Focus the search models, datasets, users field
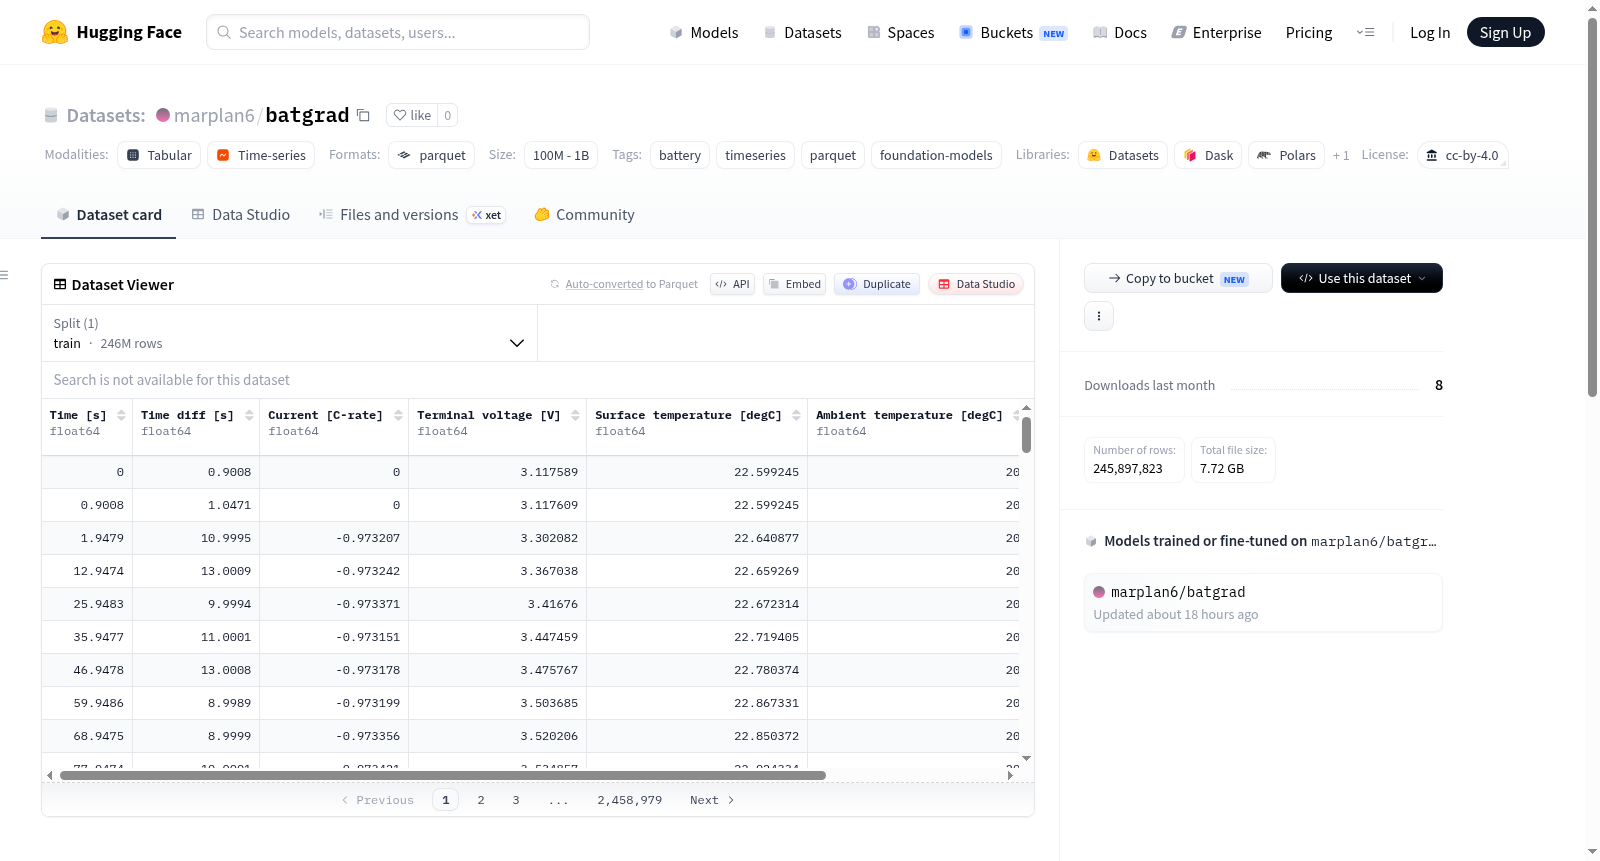Screen dimensions: 1600x861 398,32
